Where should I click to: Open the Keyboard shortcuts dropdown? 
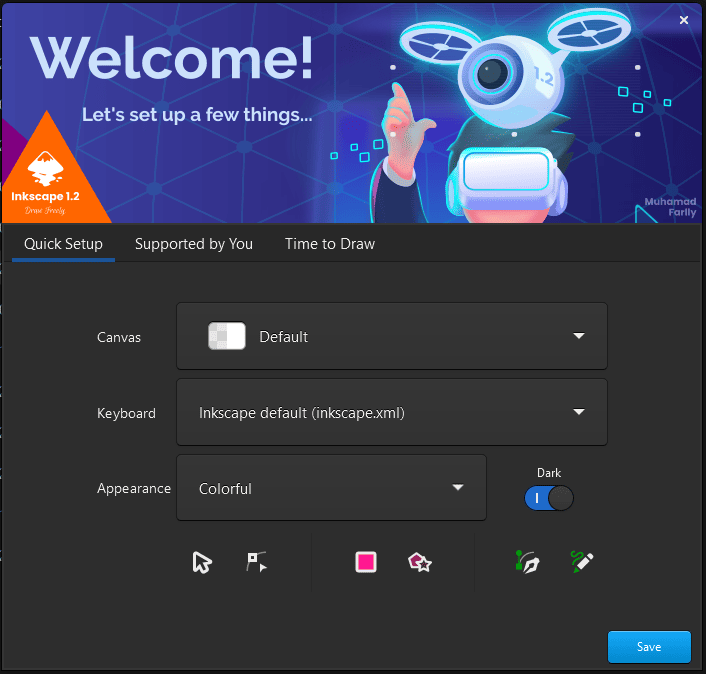[x=392, y=412]
